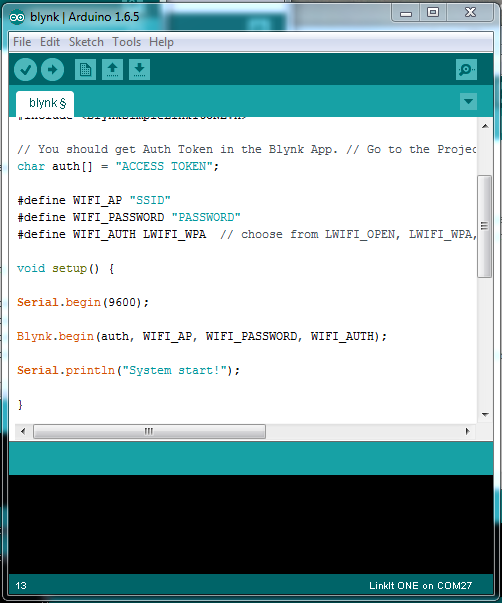Click the black console output area
The height and width of the screenshot is (603, 502).
point(251,524)
